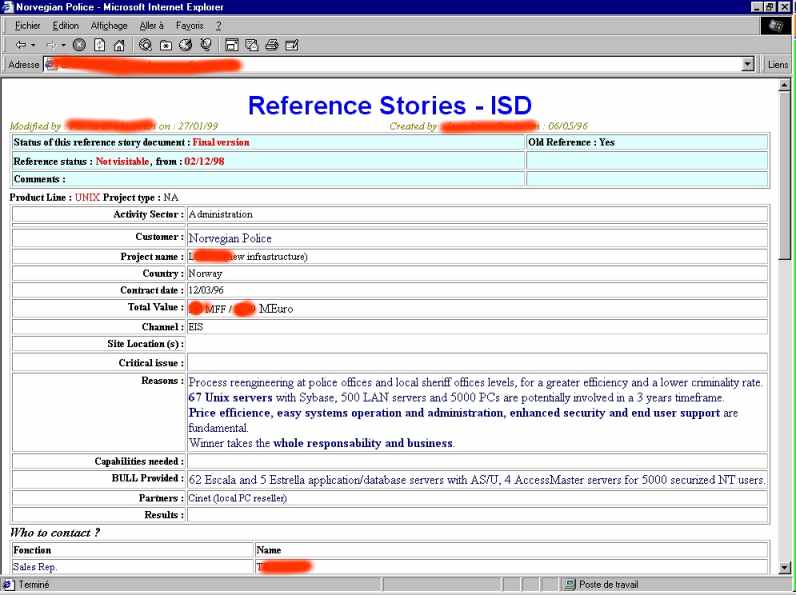The image size is (796, 595).
Task: Click inside the Adresse input field
Action: [399, 64]
